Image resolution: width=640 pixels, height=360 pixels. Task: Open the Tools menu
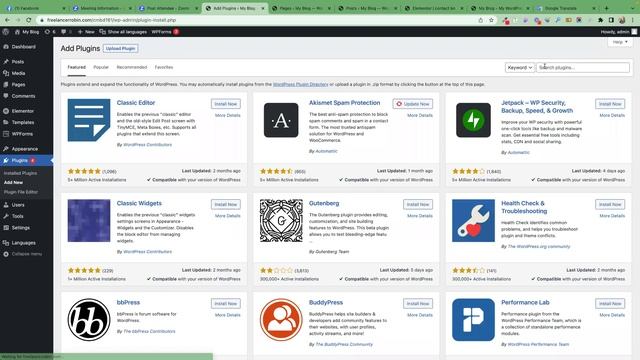tap(18, 216)
